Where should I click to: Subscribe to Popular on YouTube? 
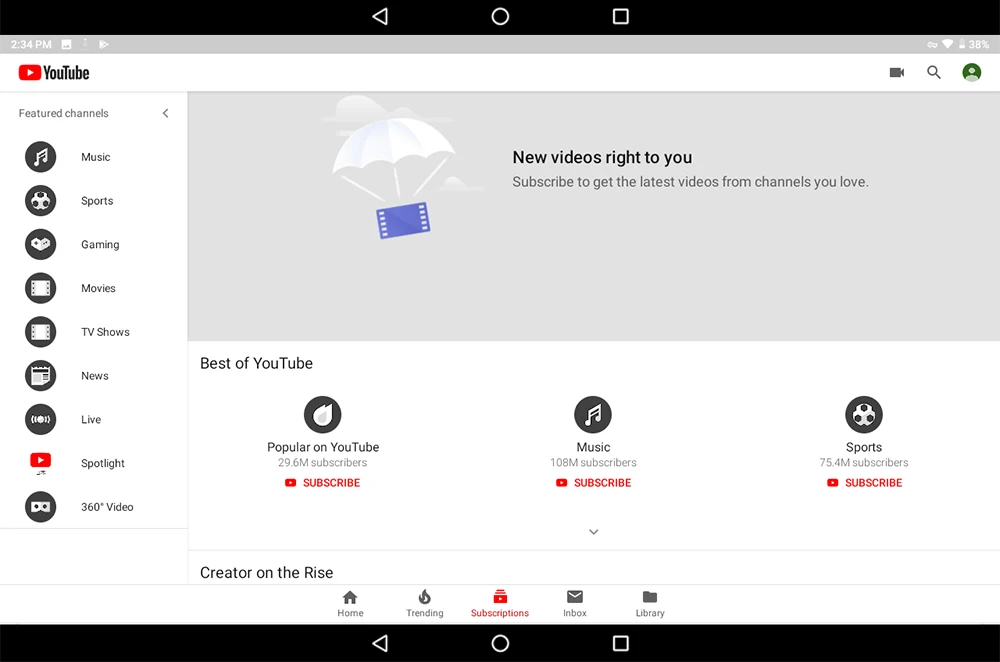click(x=323, y=483)
